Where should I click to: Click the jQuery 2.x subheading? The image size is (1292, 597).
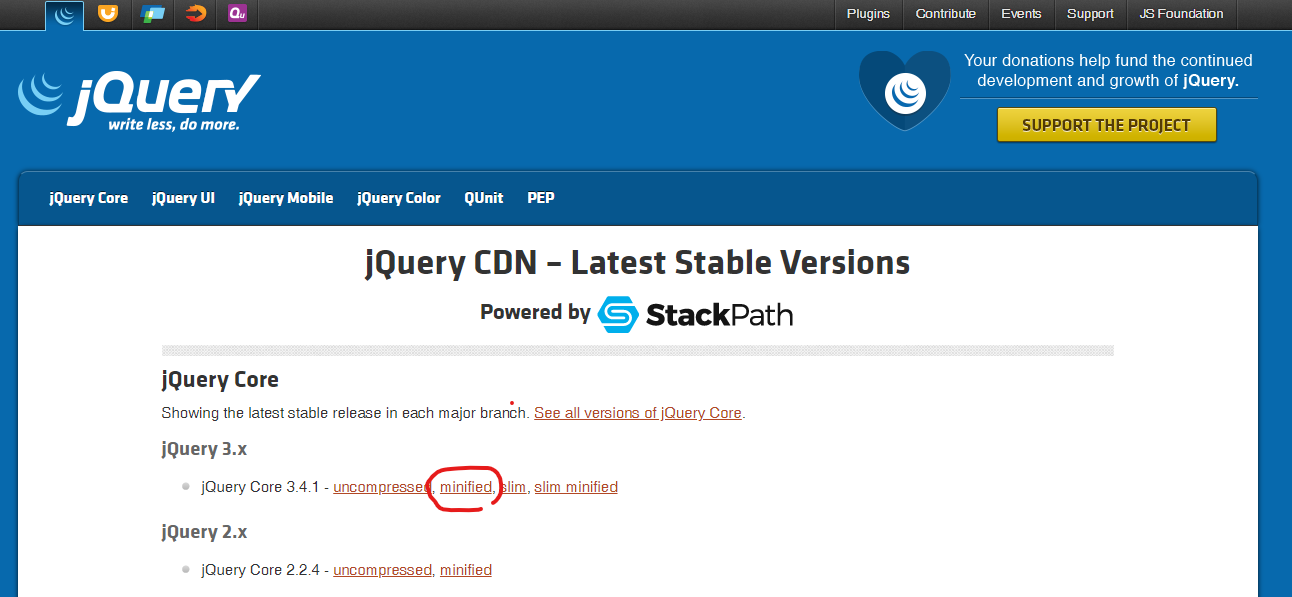[x=204, y=532]
